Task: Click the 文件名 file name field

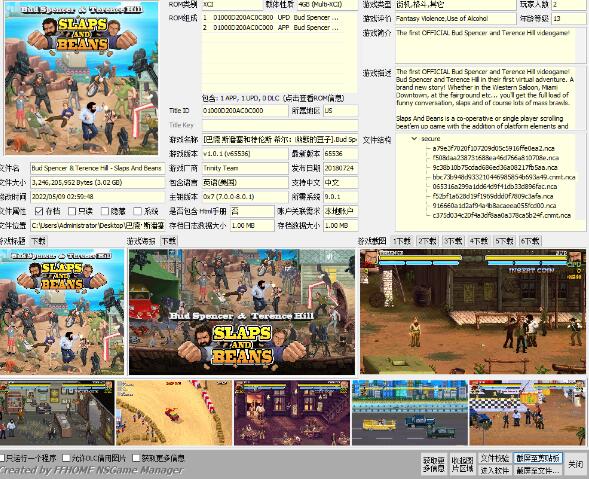Action: click(x=97, y=168)
